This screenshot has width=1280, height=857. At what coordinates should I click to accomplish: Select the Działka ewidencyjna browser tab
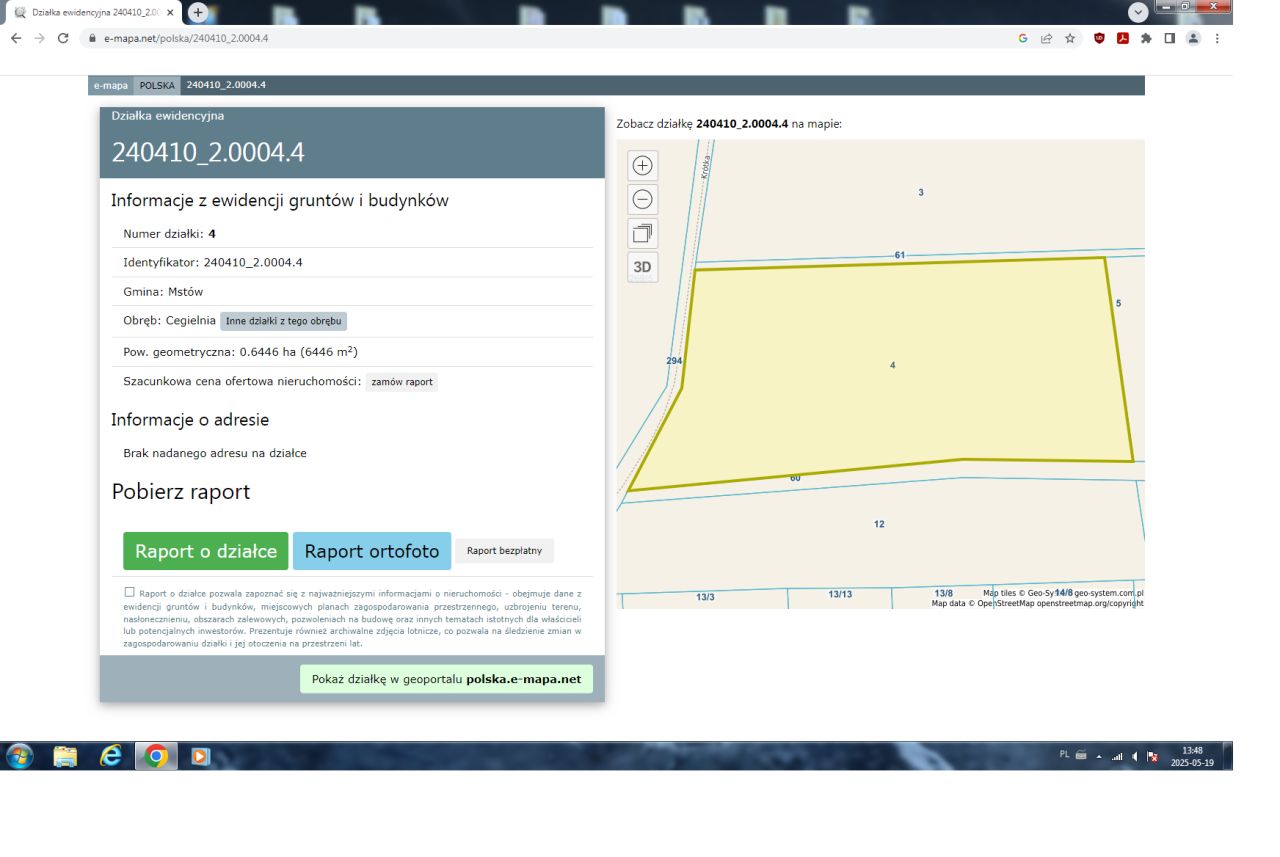(93, 12)
